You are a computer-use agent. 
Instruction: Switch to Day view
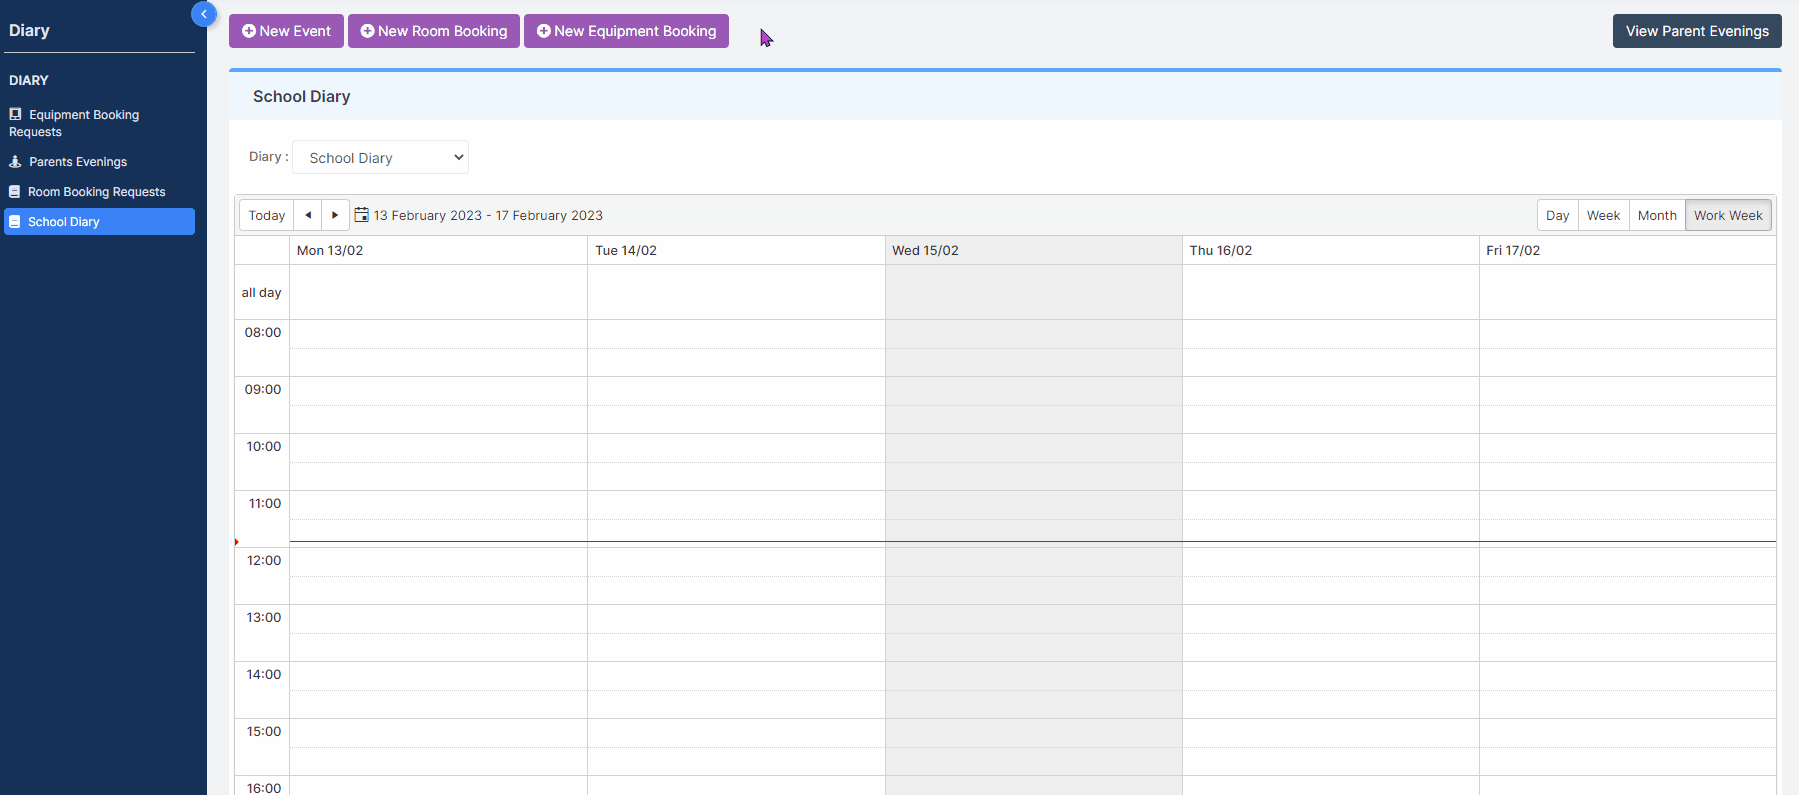click(x=1557, y=215)
